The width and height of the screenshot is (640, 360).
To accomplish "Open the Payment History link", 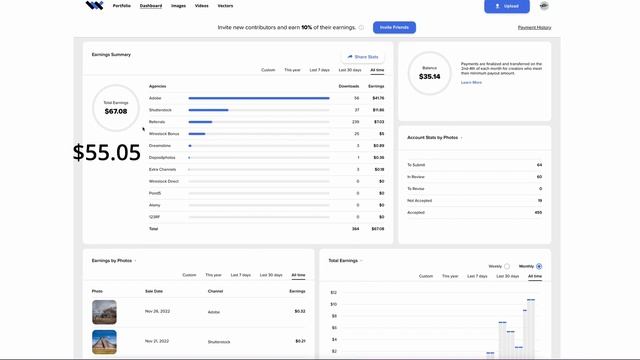I will [534, 28].
